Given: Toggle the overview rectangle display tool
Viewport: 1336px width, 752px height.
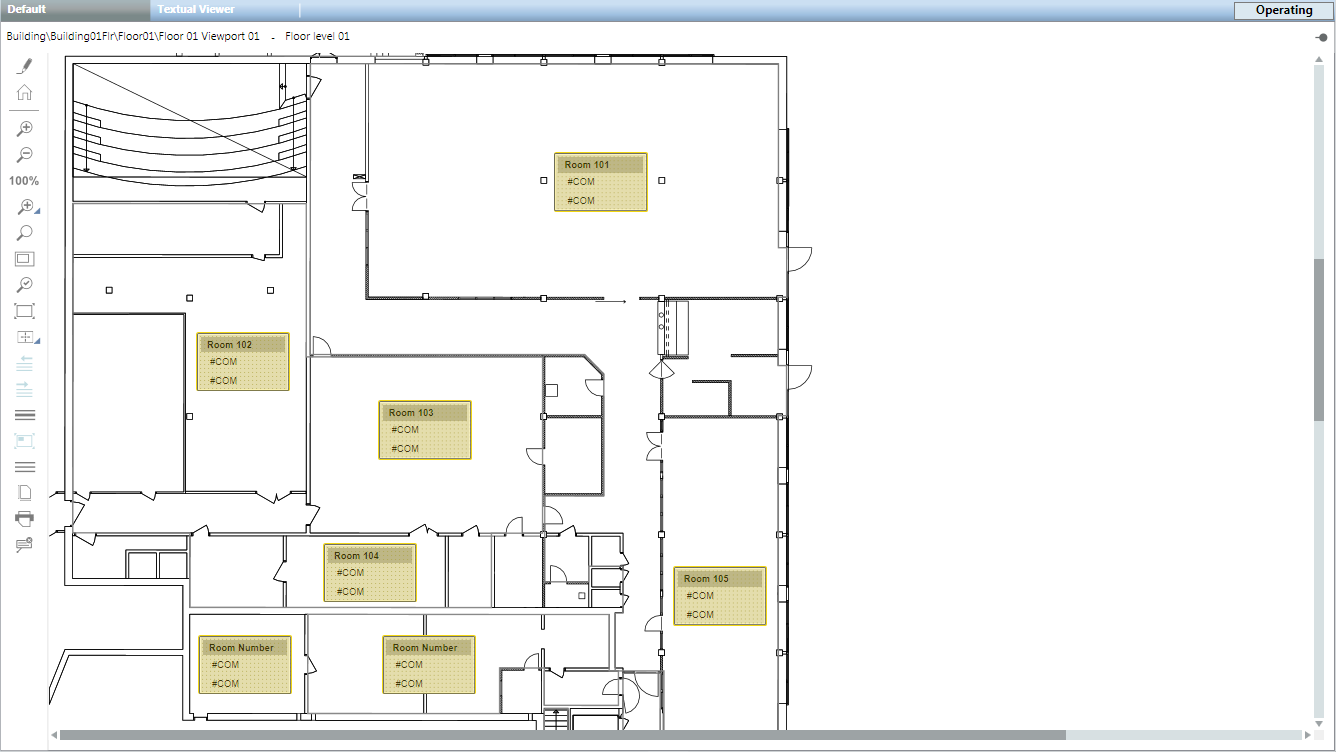Looking at the screenshot, I should click(x=24, y=258).
